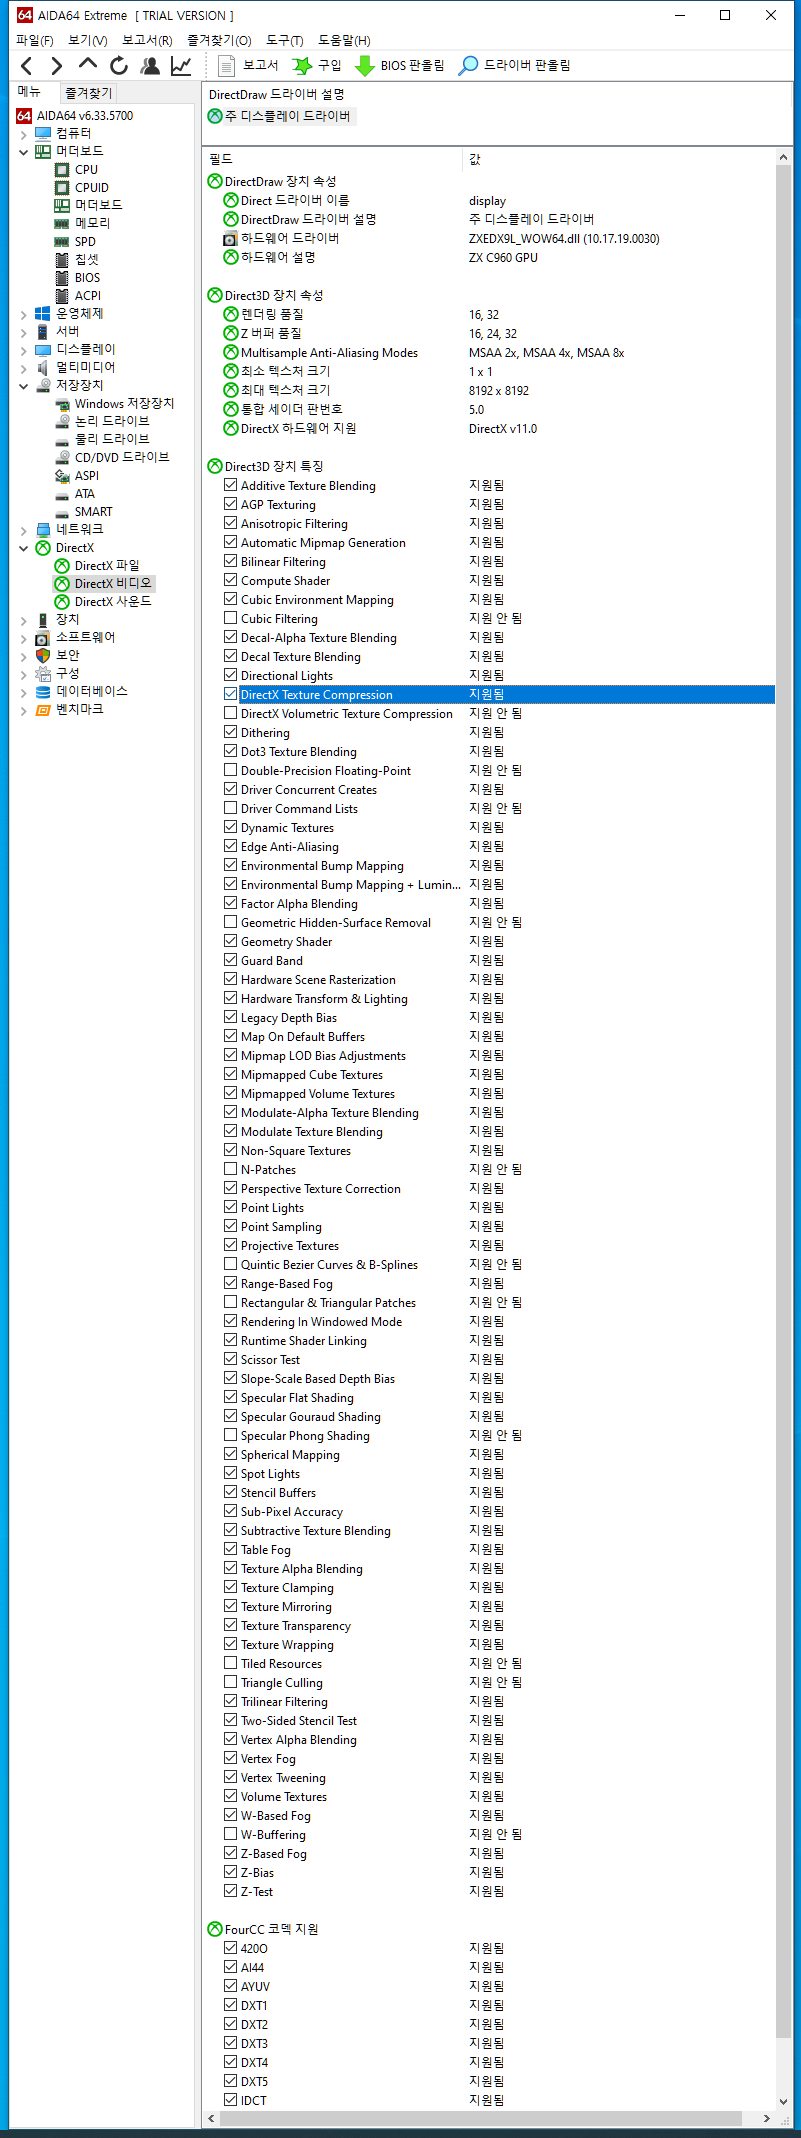Select the 머더보드 child tree item
The height and width of the screenshot is (2138, 801).
coord(98,206)
